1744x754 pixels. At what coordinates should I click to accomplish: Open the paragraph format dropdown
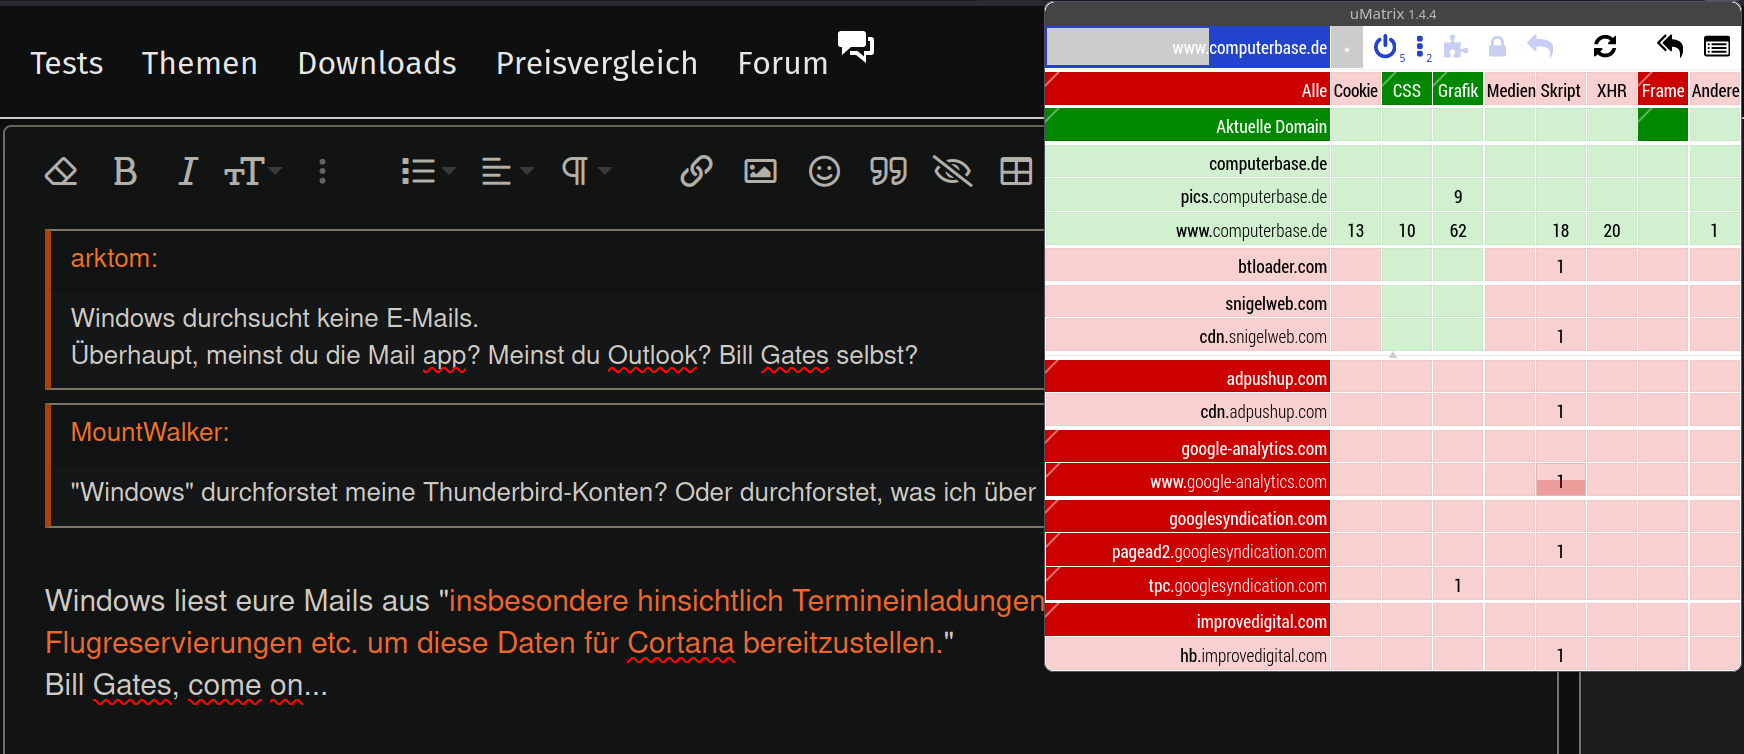pyautogui.click(x=586, y=172)
